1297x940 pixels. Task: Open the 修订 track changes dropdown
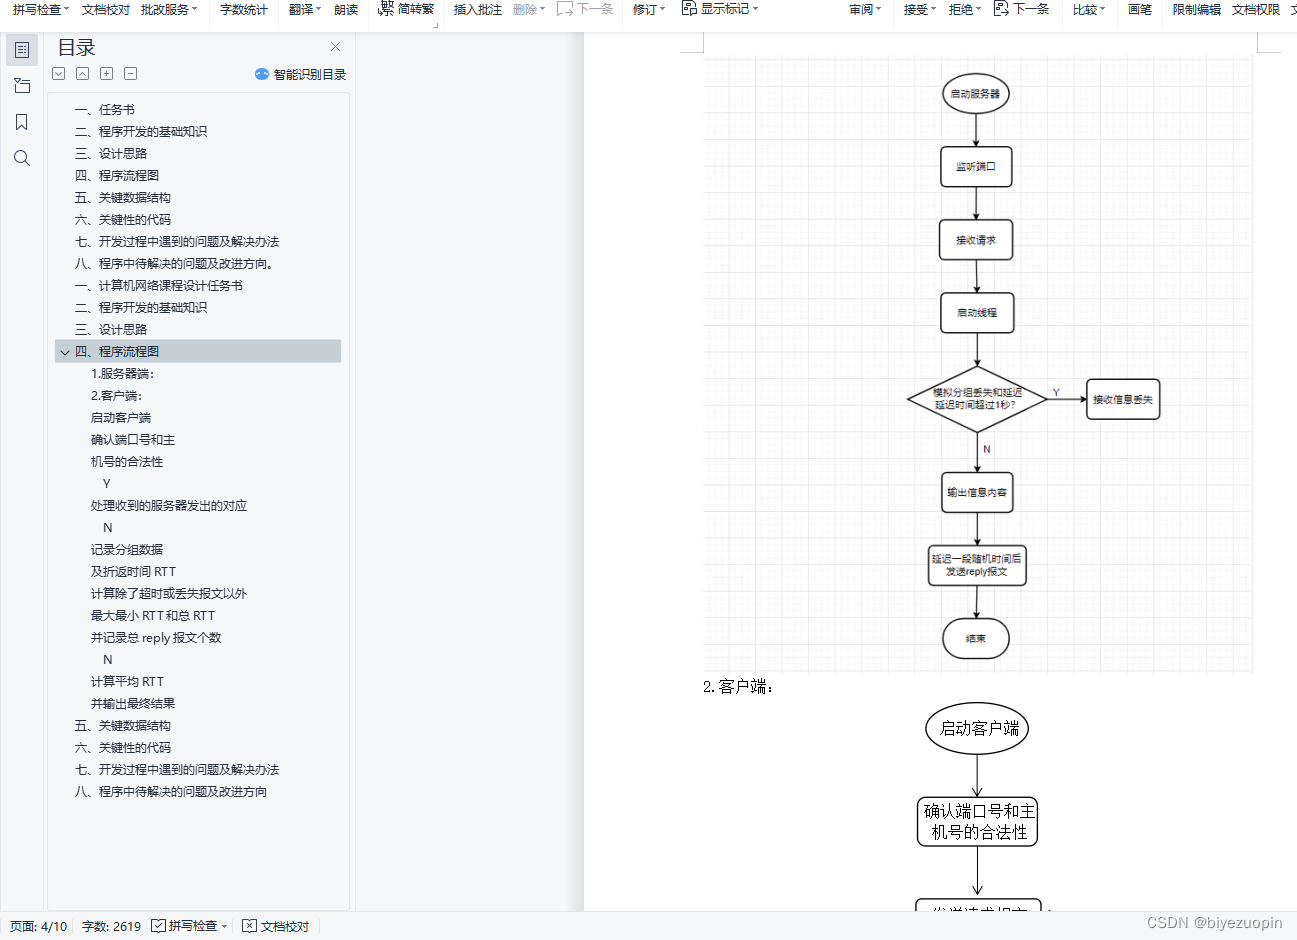click(649, 9)
